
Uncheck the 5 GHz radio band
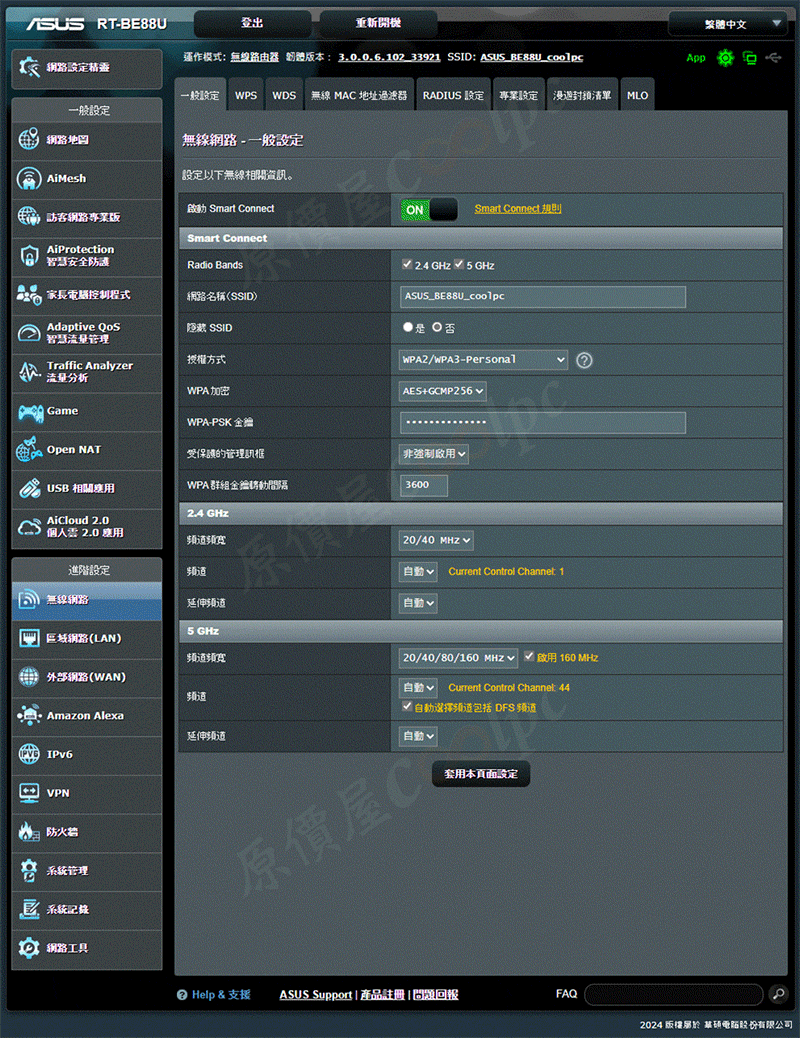pyautogui.click(x=459, y=264)
